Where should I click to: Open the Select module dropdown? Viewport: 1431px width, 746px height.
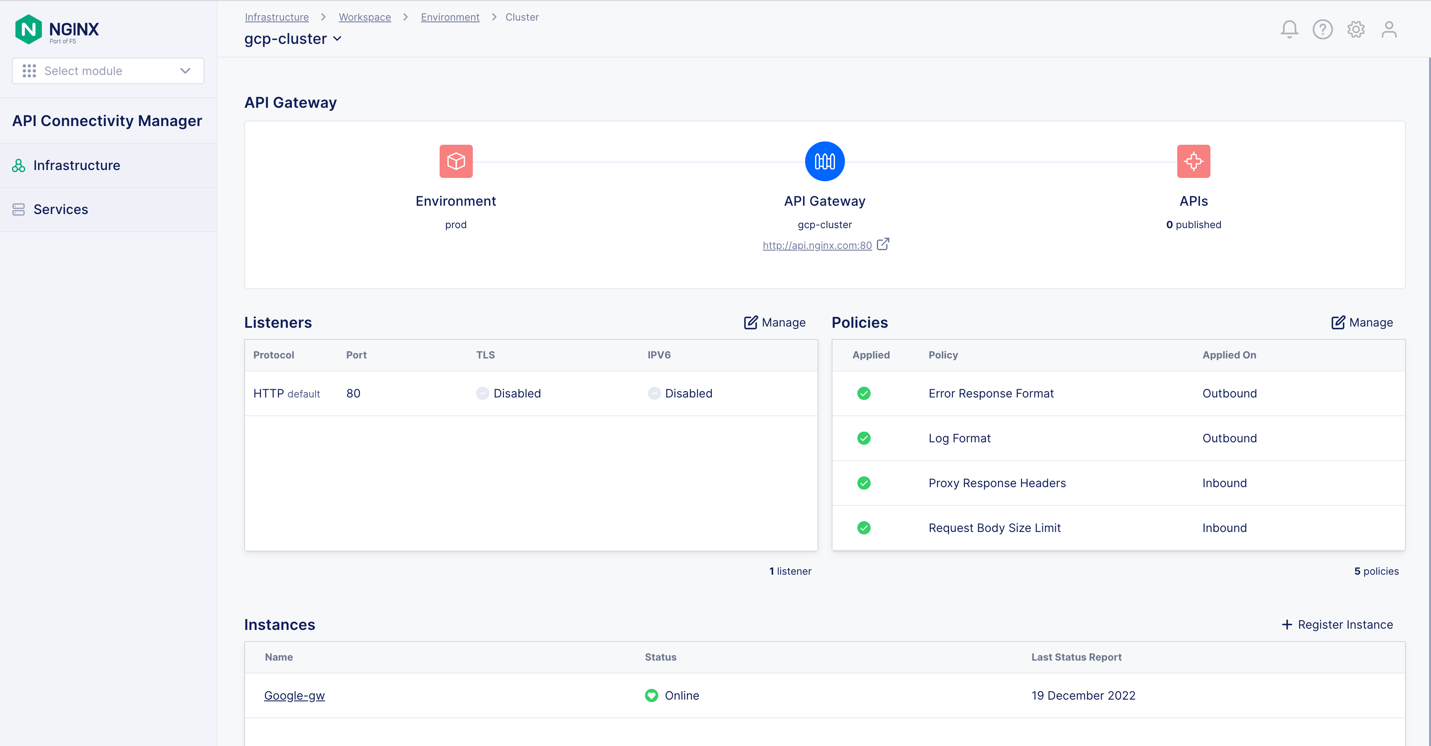[108, 71]
